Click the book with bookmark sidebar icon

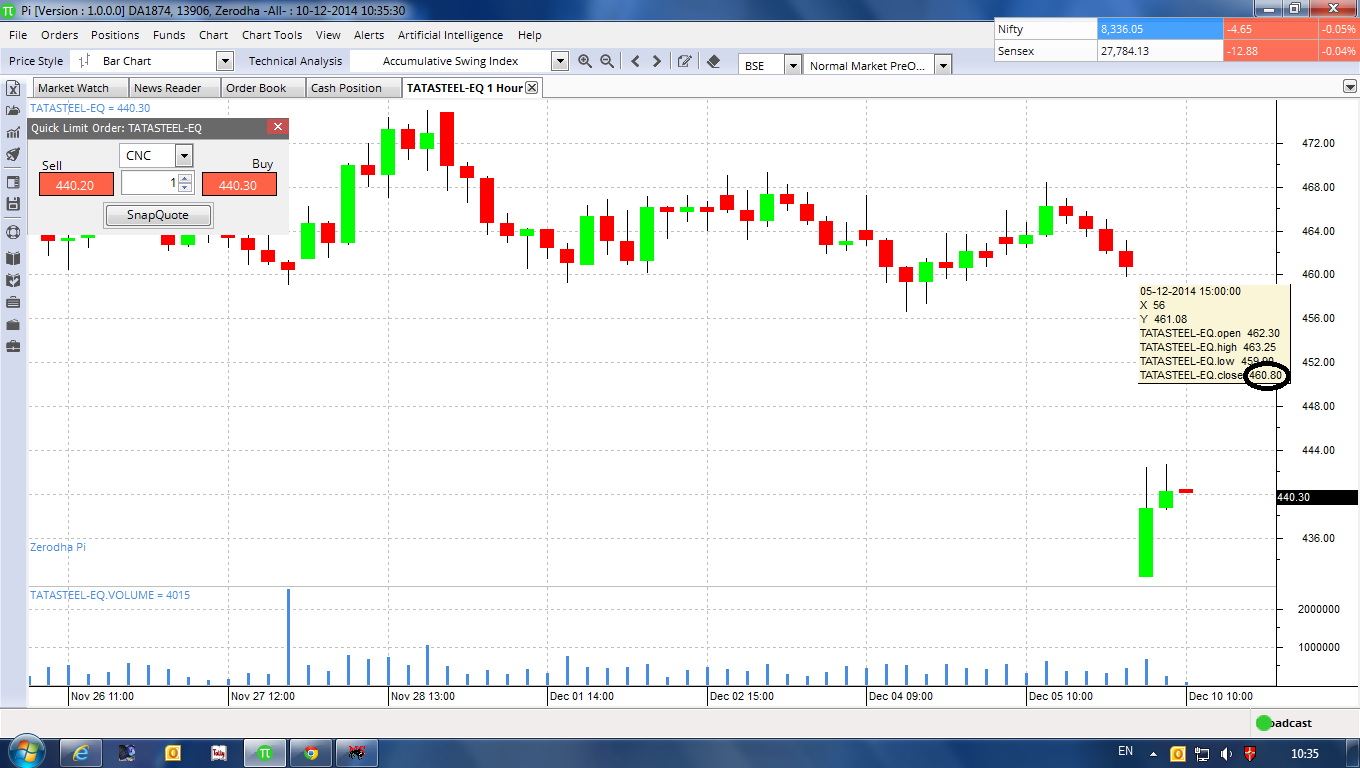point(13,280)
